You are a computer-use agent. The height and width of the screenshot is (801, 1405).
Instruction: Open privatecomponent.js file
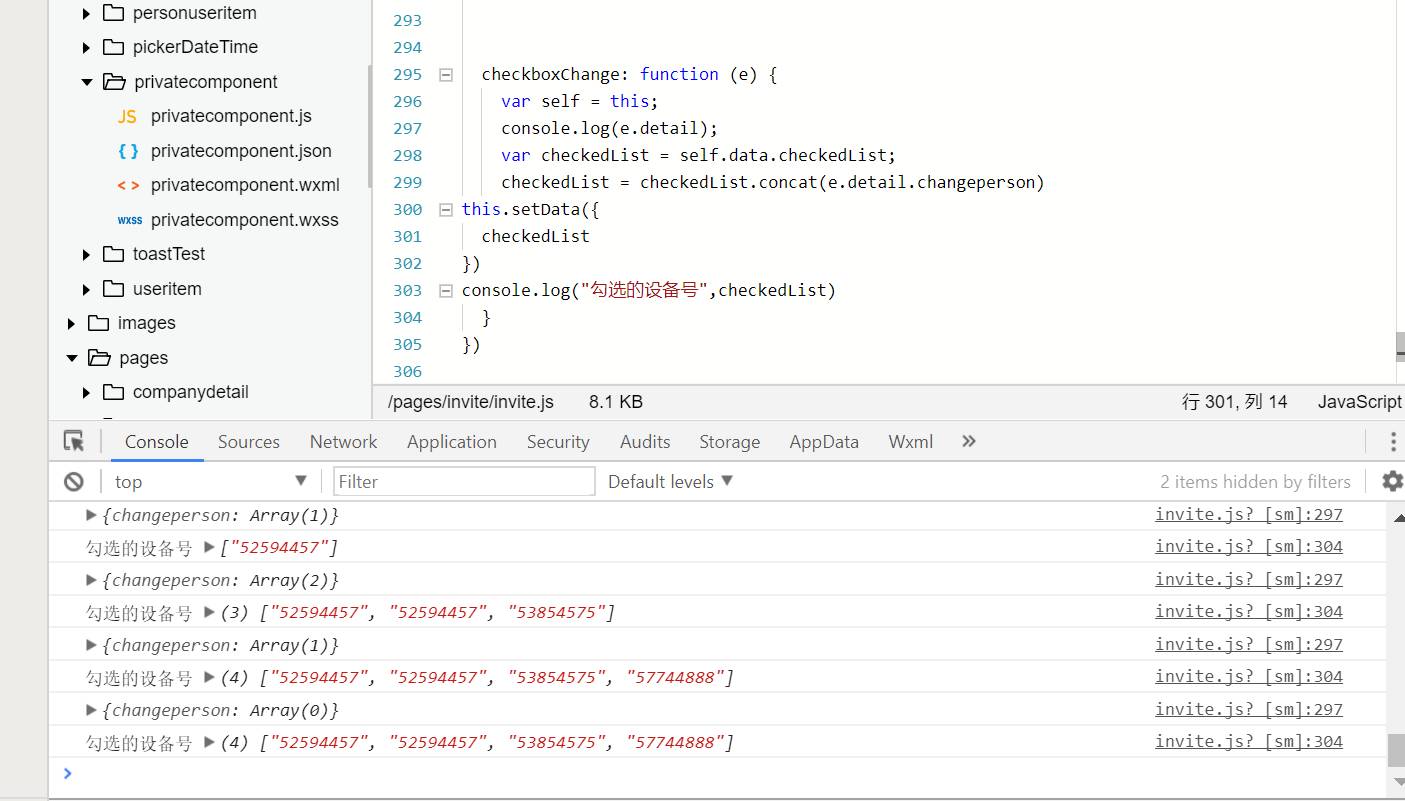tap(230, 116)
